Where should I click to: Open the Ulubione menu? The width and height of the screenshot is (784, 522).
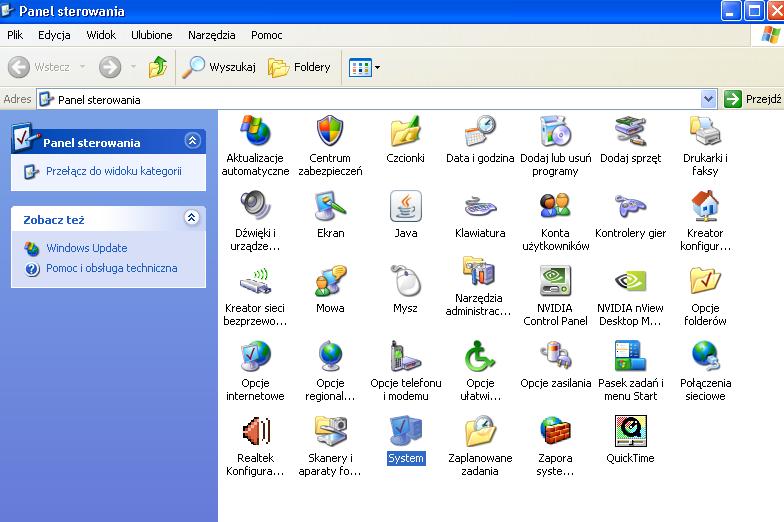coord(152,35)
